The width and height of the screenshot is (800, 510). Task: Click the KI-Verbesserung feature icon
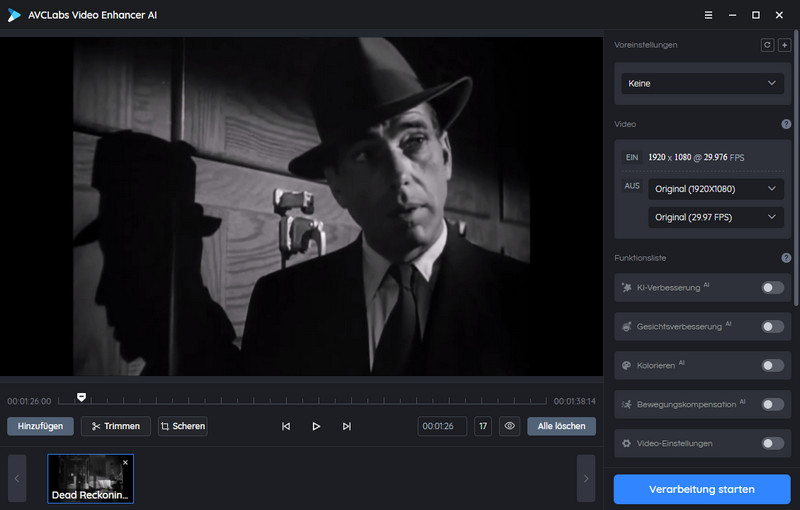(x=627, y=288)
